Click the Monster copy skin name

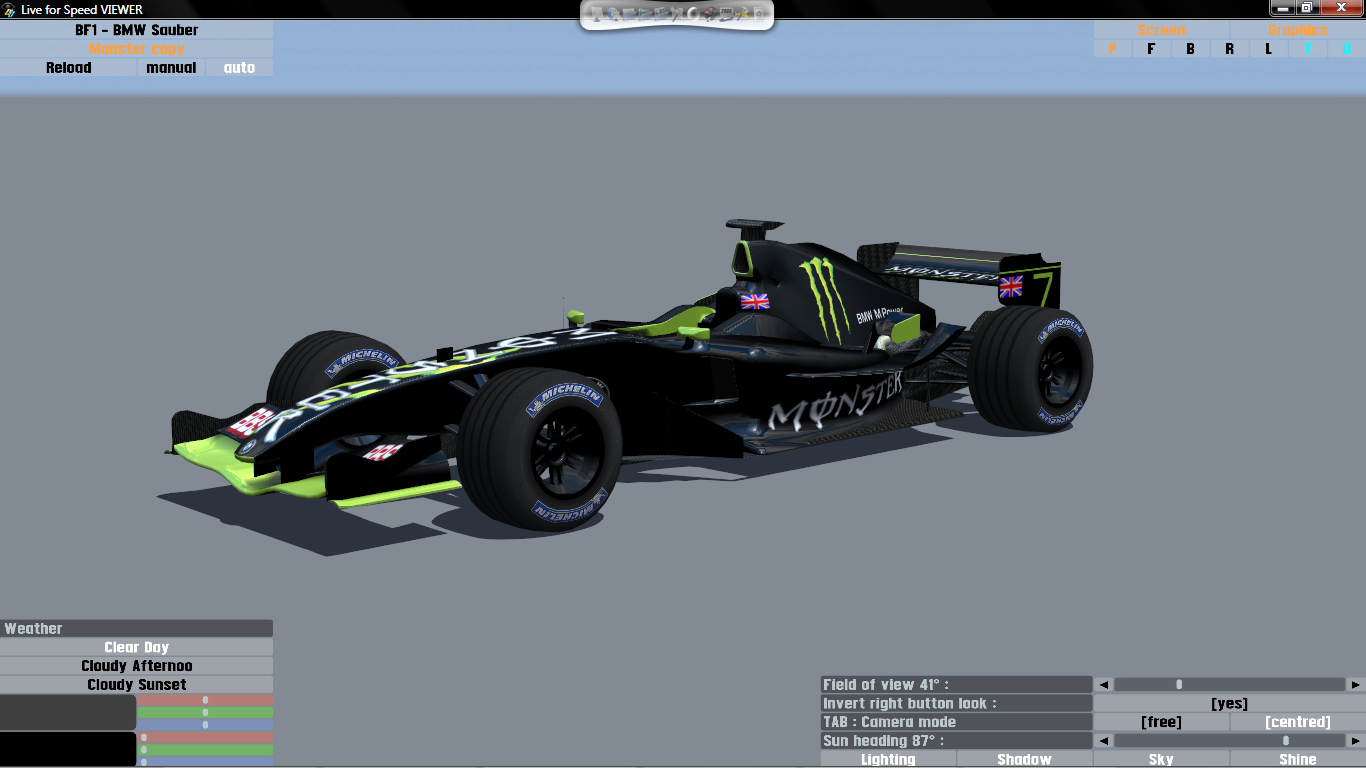point(137,49)
